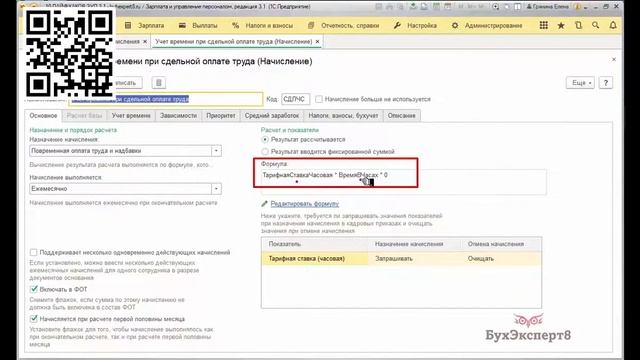Open the history clipboard icon
This screenshot has width=640, height=360.
(x=578, y=25)
